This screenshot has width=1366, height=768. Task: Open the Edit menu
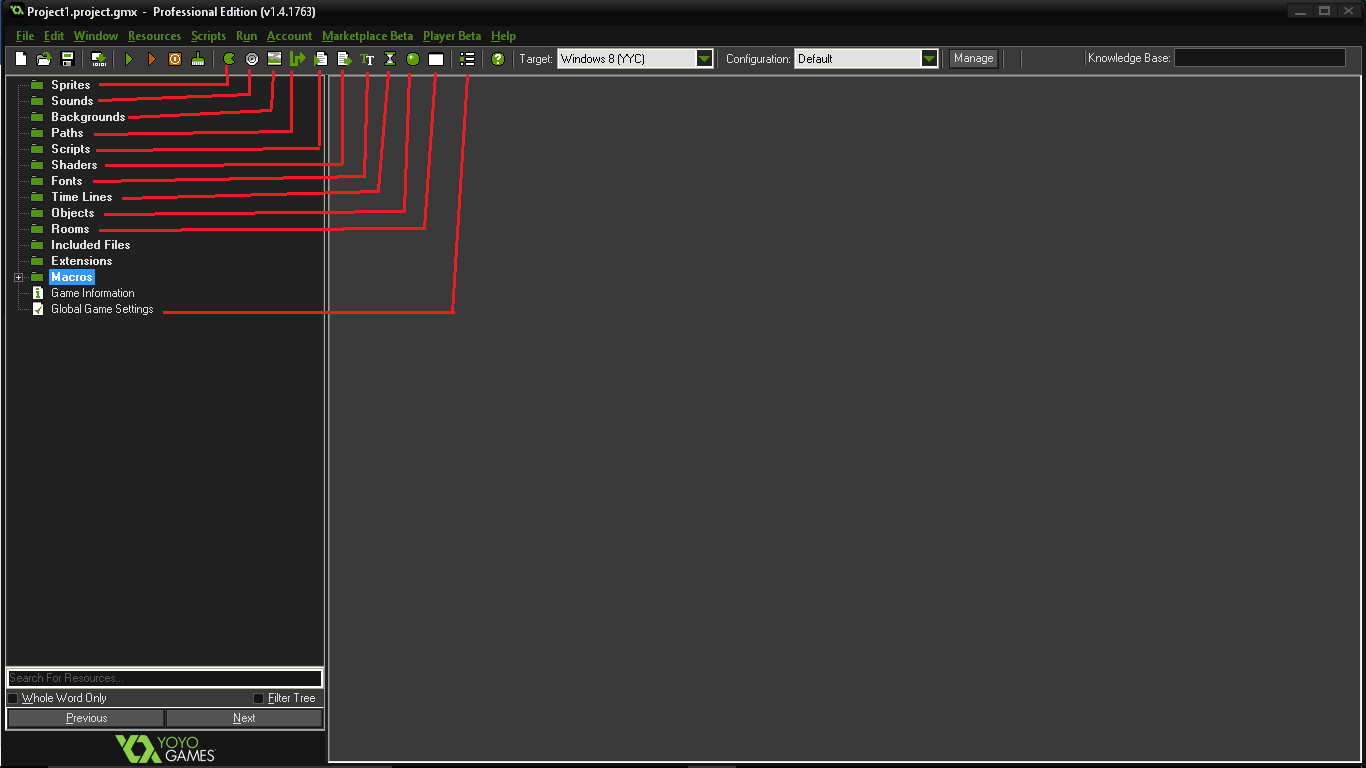[x=54, y=36]
